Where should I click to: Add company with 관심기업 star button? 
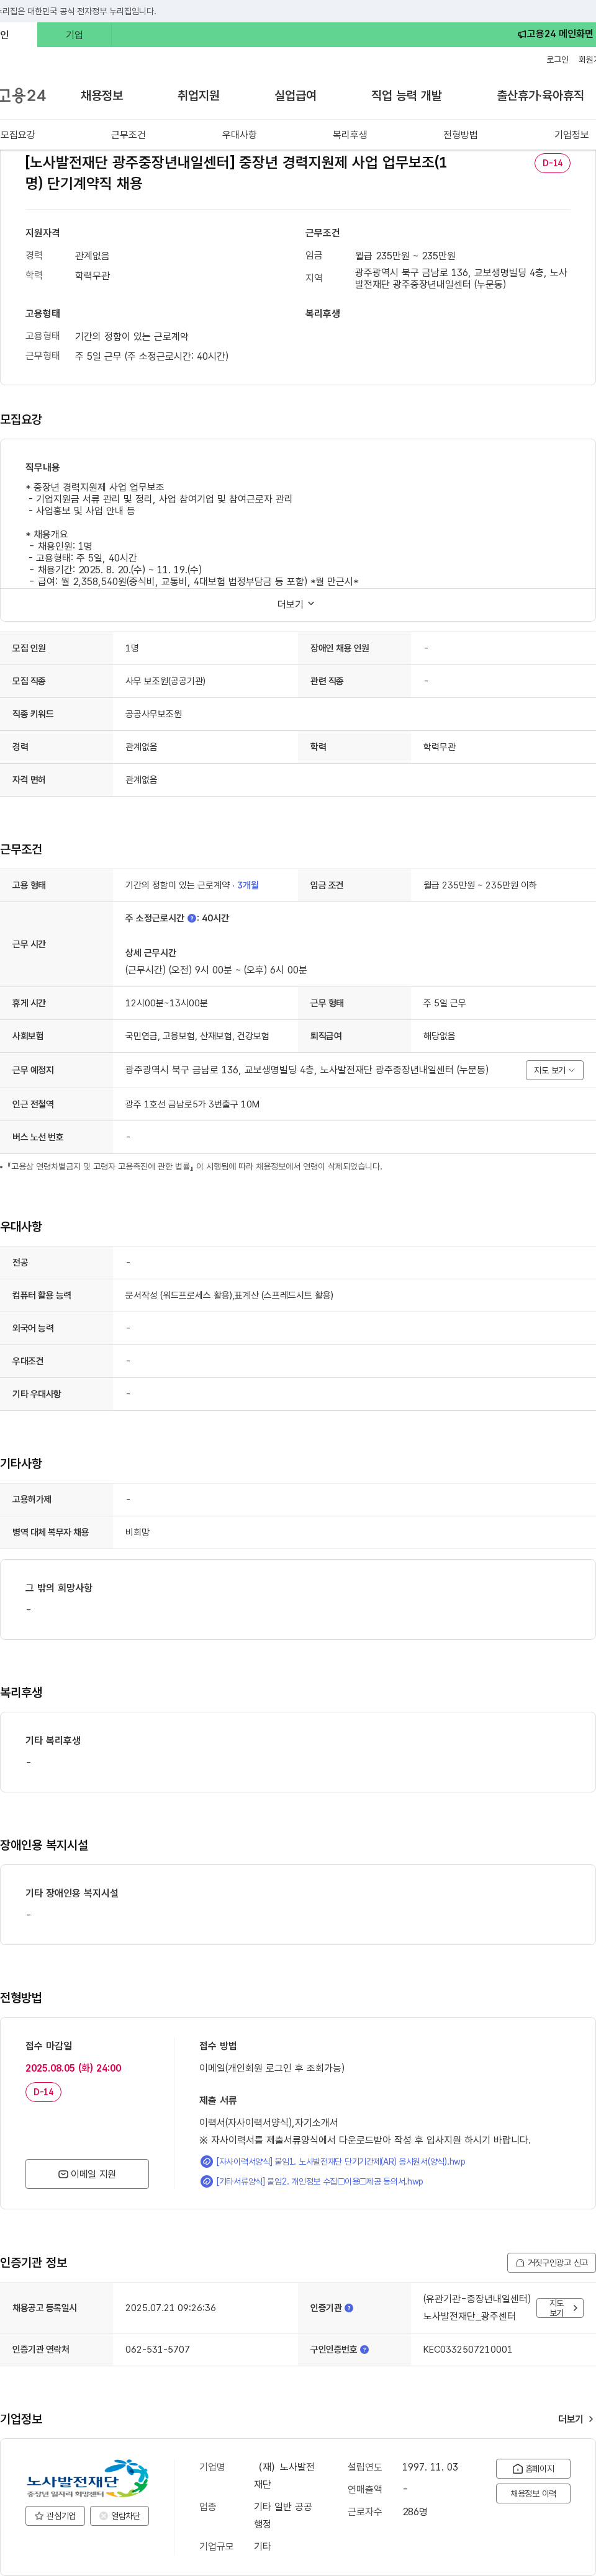[55, 2516]
